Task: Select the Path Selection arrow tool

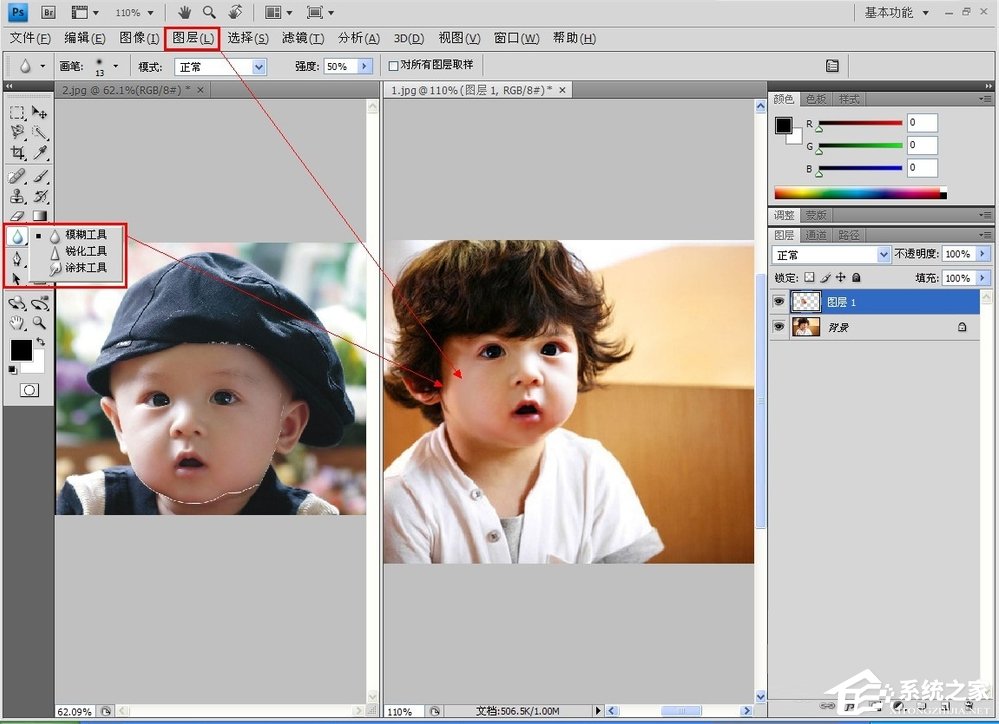Action: tap(17, 279)
